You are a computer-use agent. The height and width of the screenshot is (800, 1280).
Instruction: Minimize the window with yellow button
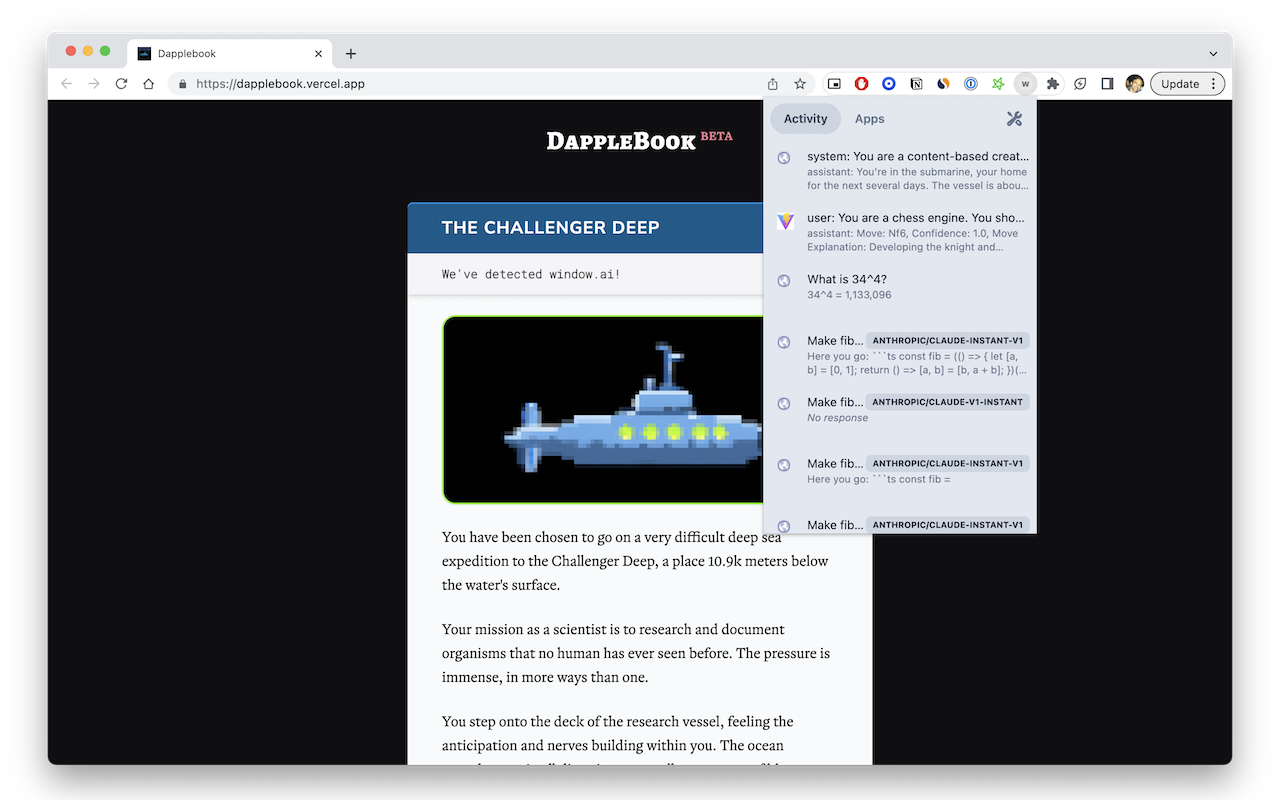(88, 51)
